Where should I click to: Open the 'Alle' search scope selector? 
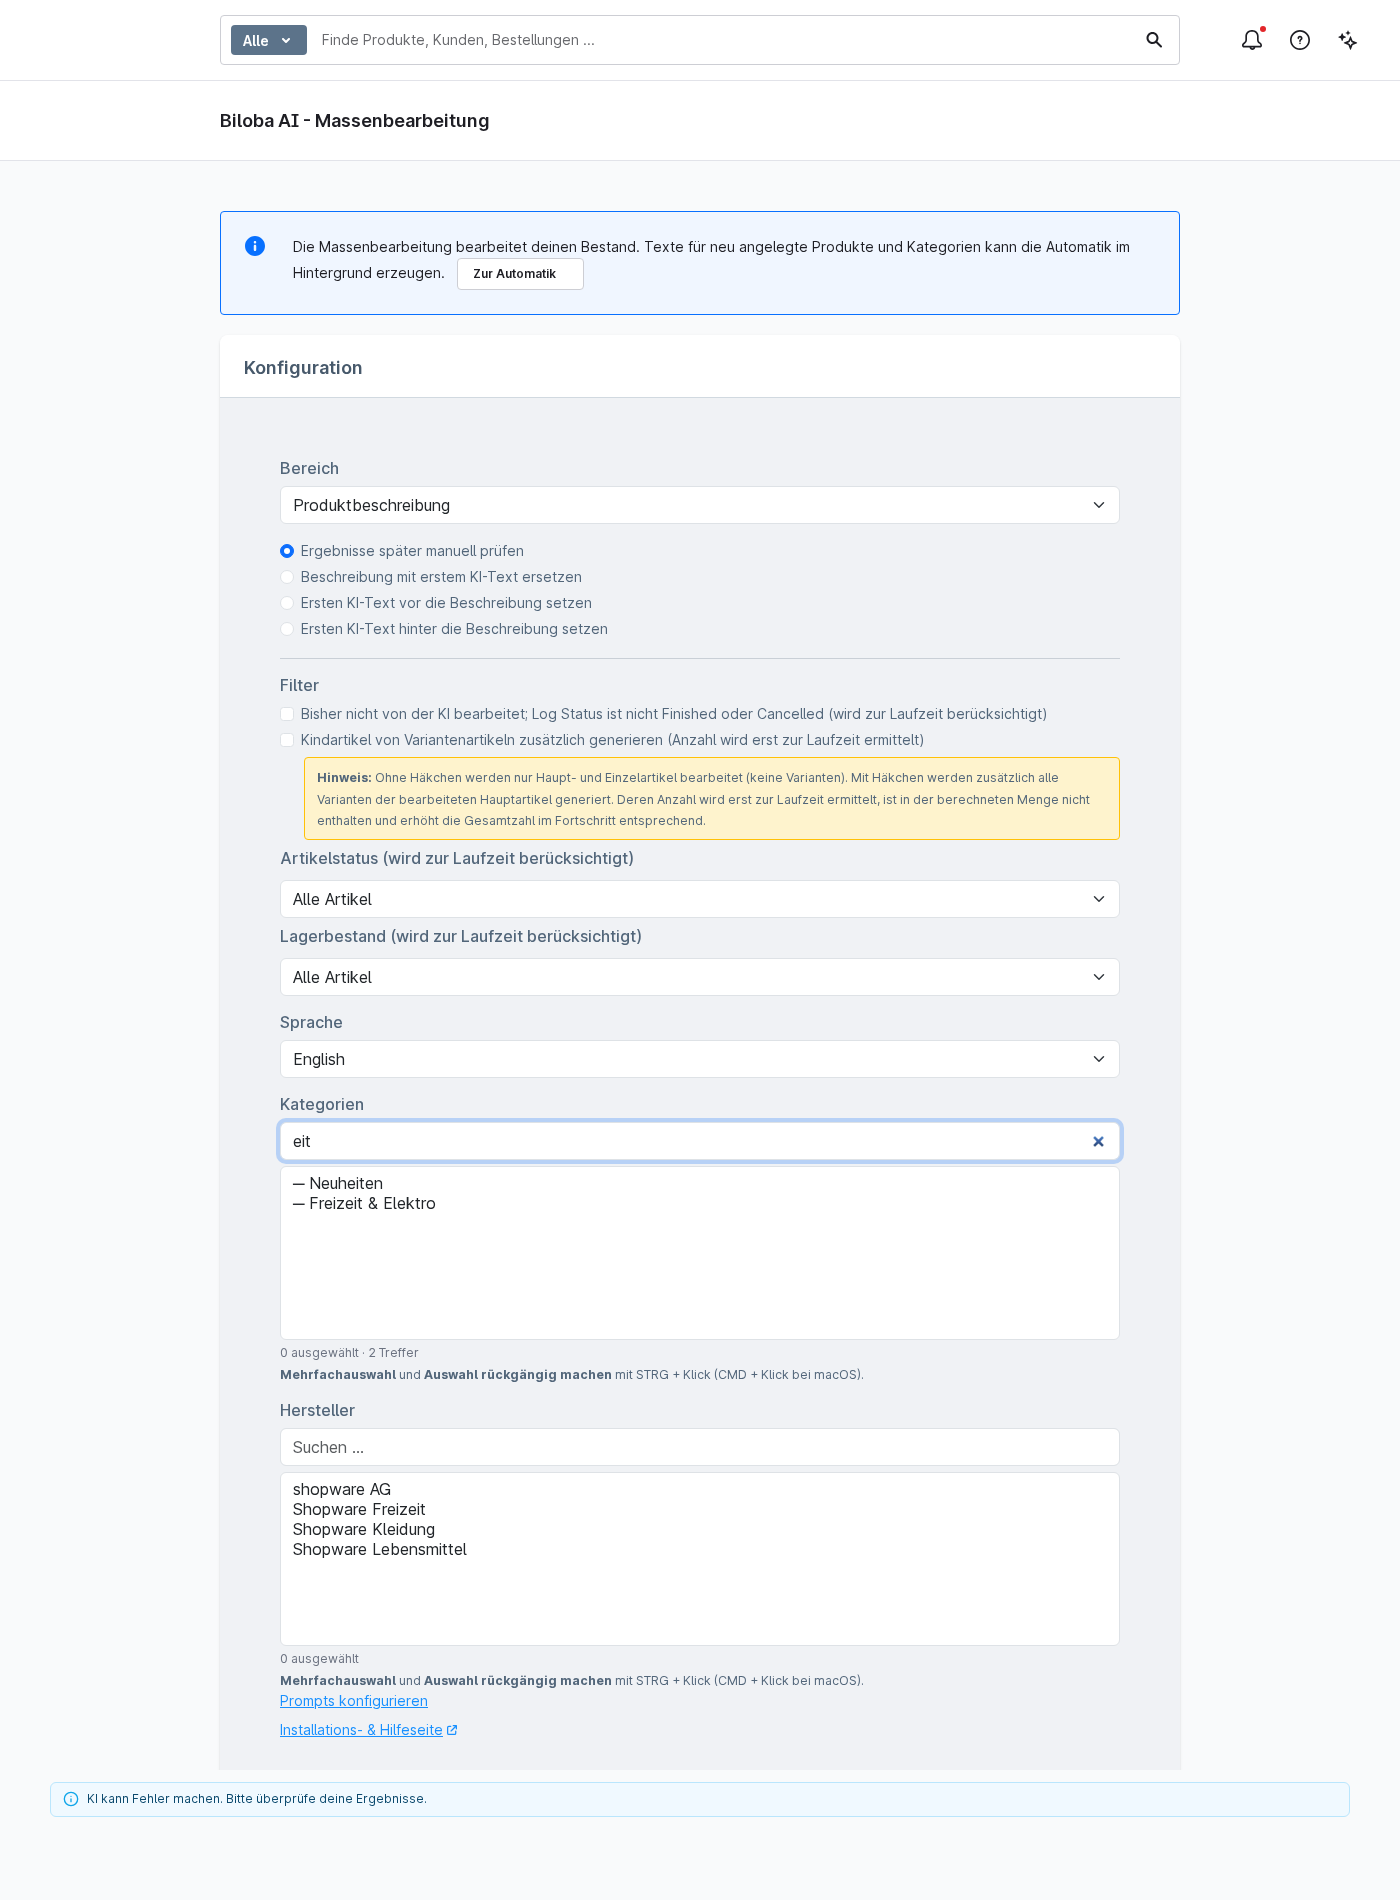(x=268, y=40)
